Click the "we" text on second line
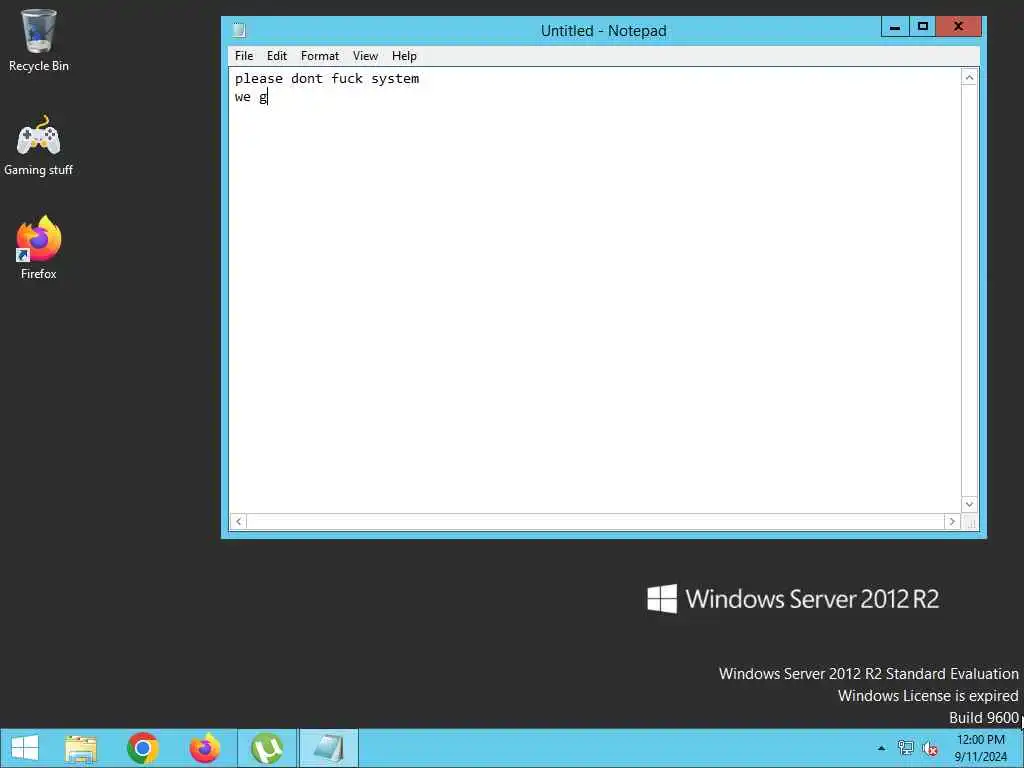 242,97
